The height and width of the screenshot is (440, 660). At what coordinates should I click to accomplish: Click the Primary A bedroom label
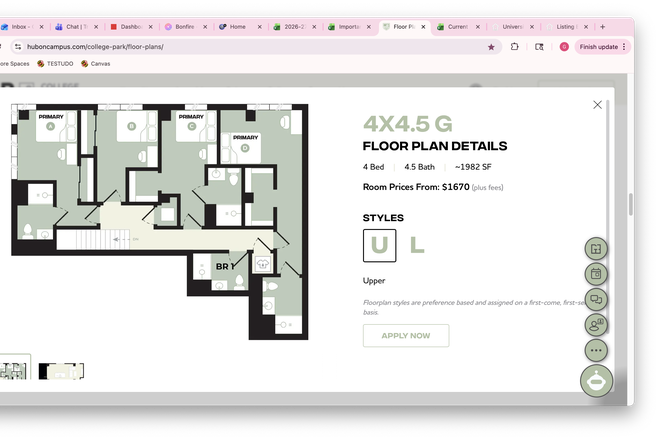51,117
